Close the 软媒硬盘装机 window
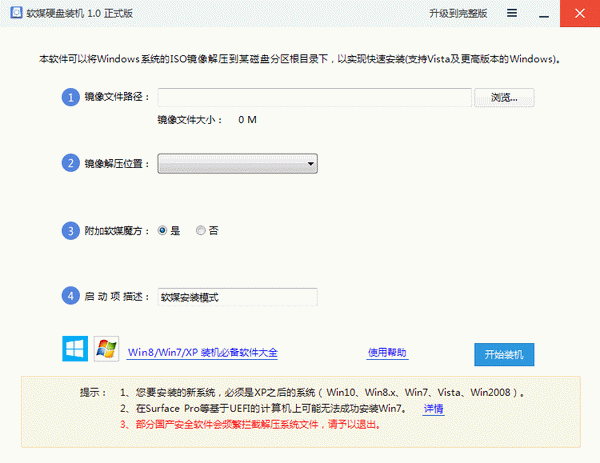Image resolution: width=600 pixels, height=463 pixels. click(580, 13)
